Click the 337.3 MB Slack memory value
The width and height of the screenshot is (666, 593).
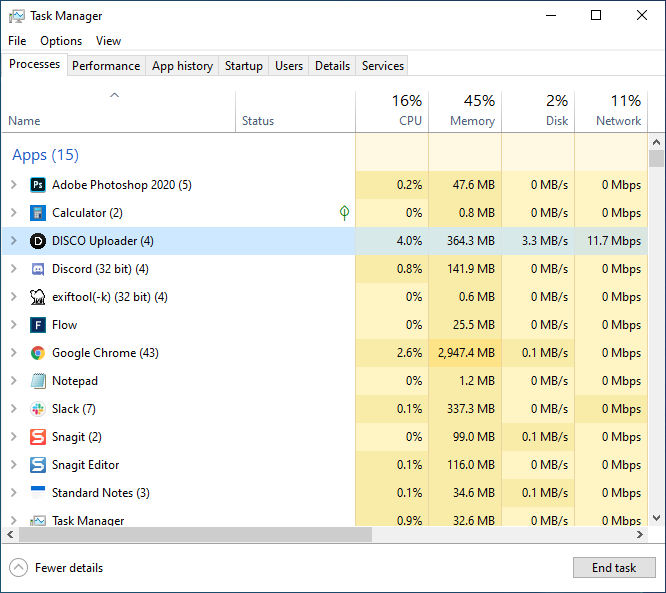click(x=471, y=409)
